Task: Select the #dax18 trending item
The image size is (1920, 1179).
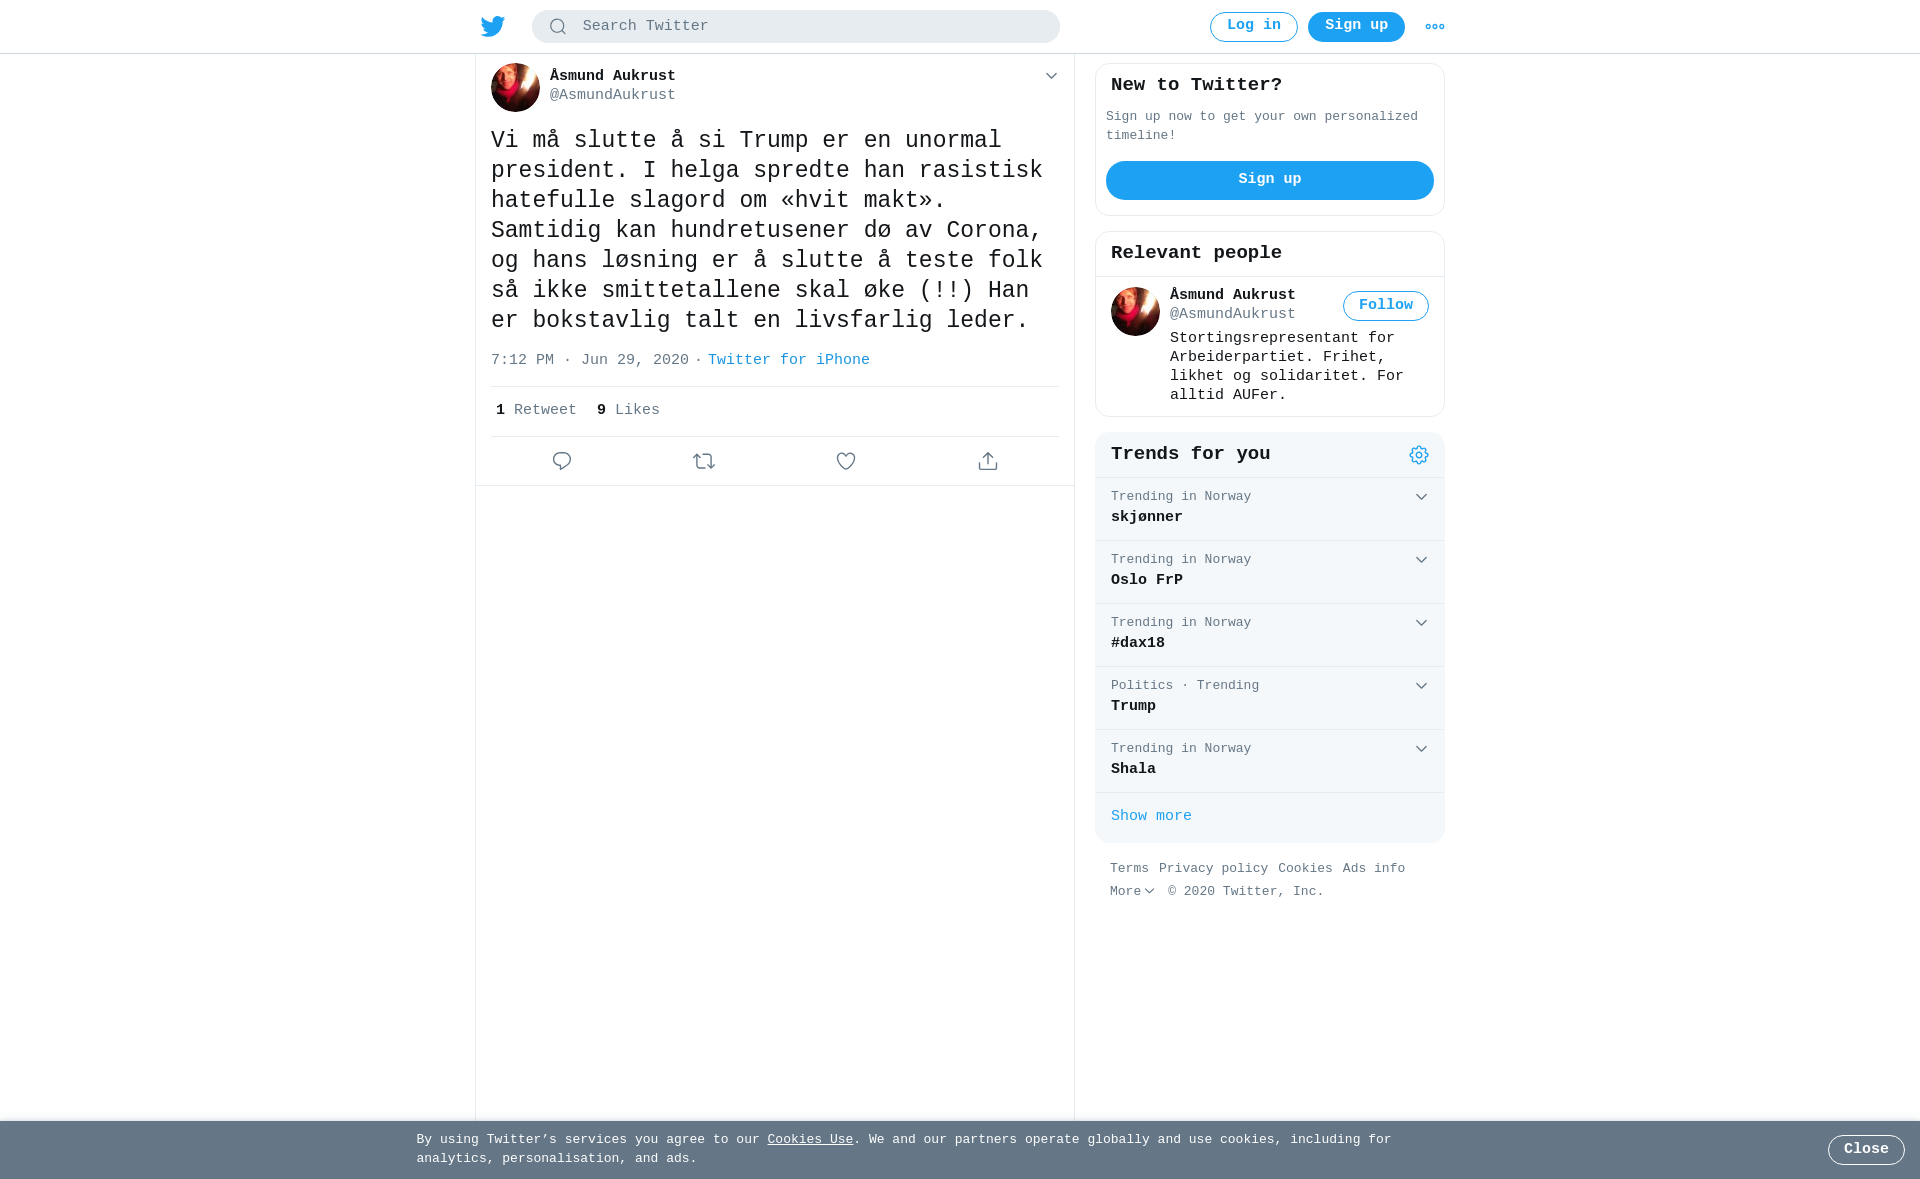Action: click(x=1270, y=635)
